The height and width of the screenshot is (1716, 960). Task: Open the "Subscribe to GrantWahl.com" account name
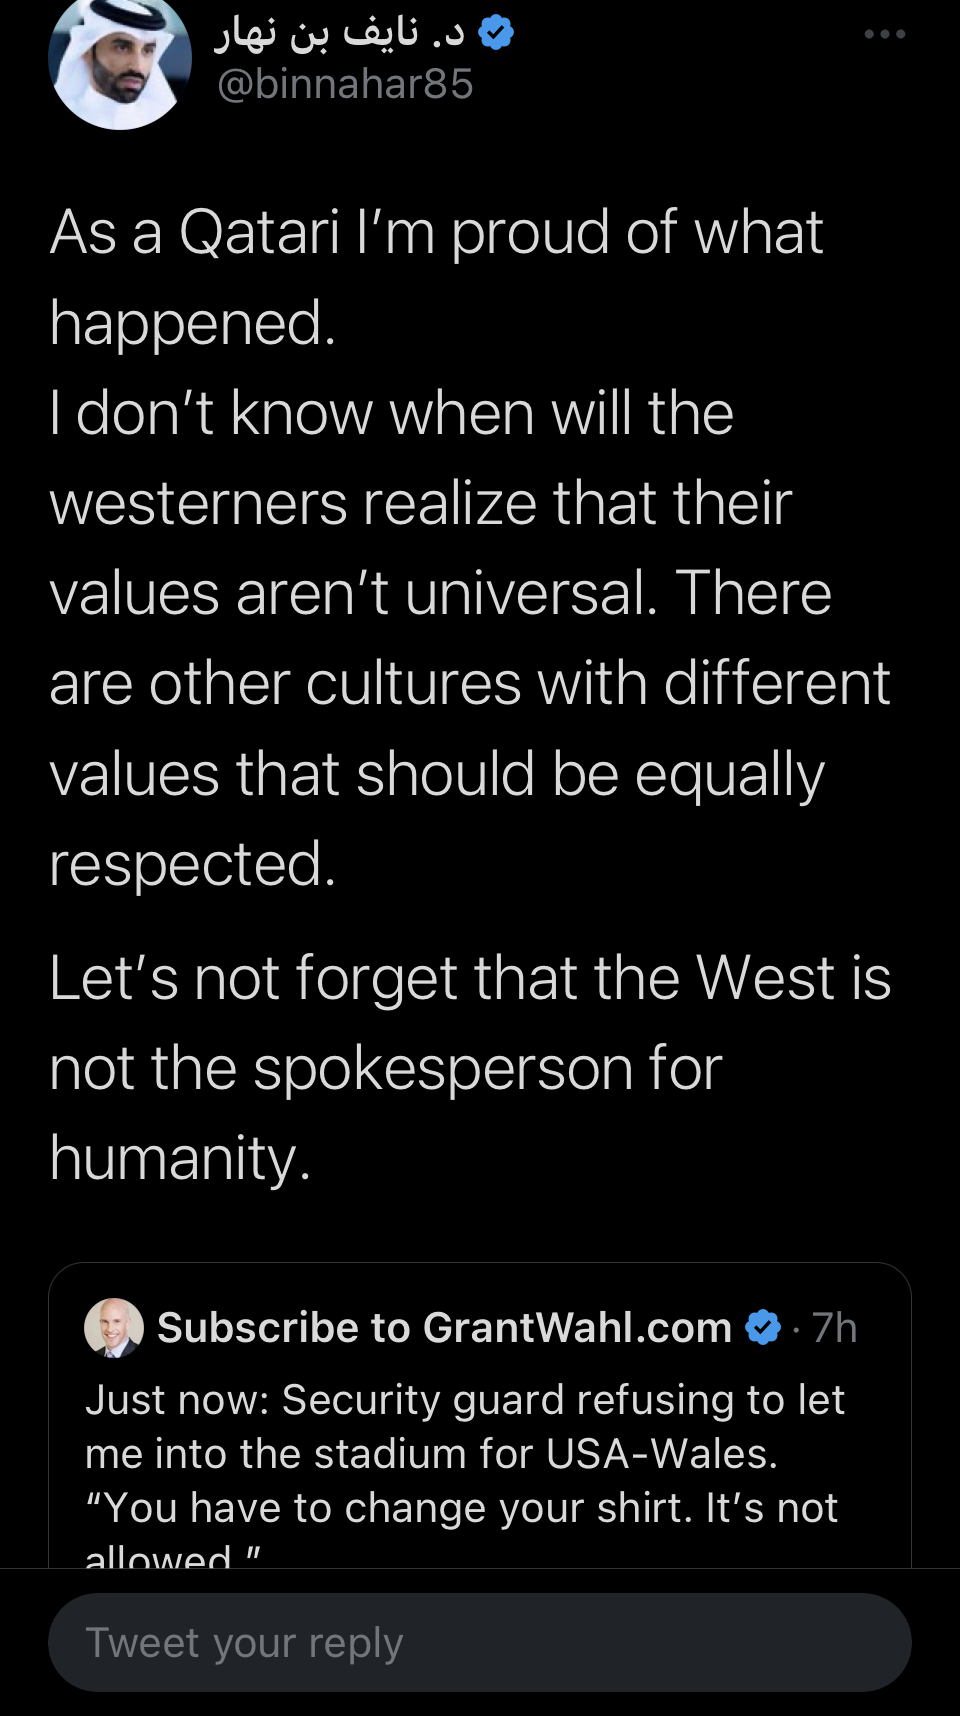pyautogui.click(x=444, y=1327)
